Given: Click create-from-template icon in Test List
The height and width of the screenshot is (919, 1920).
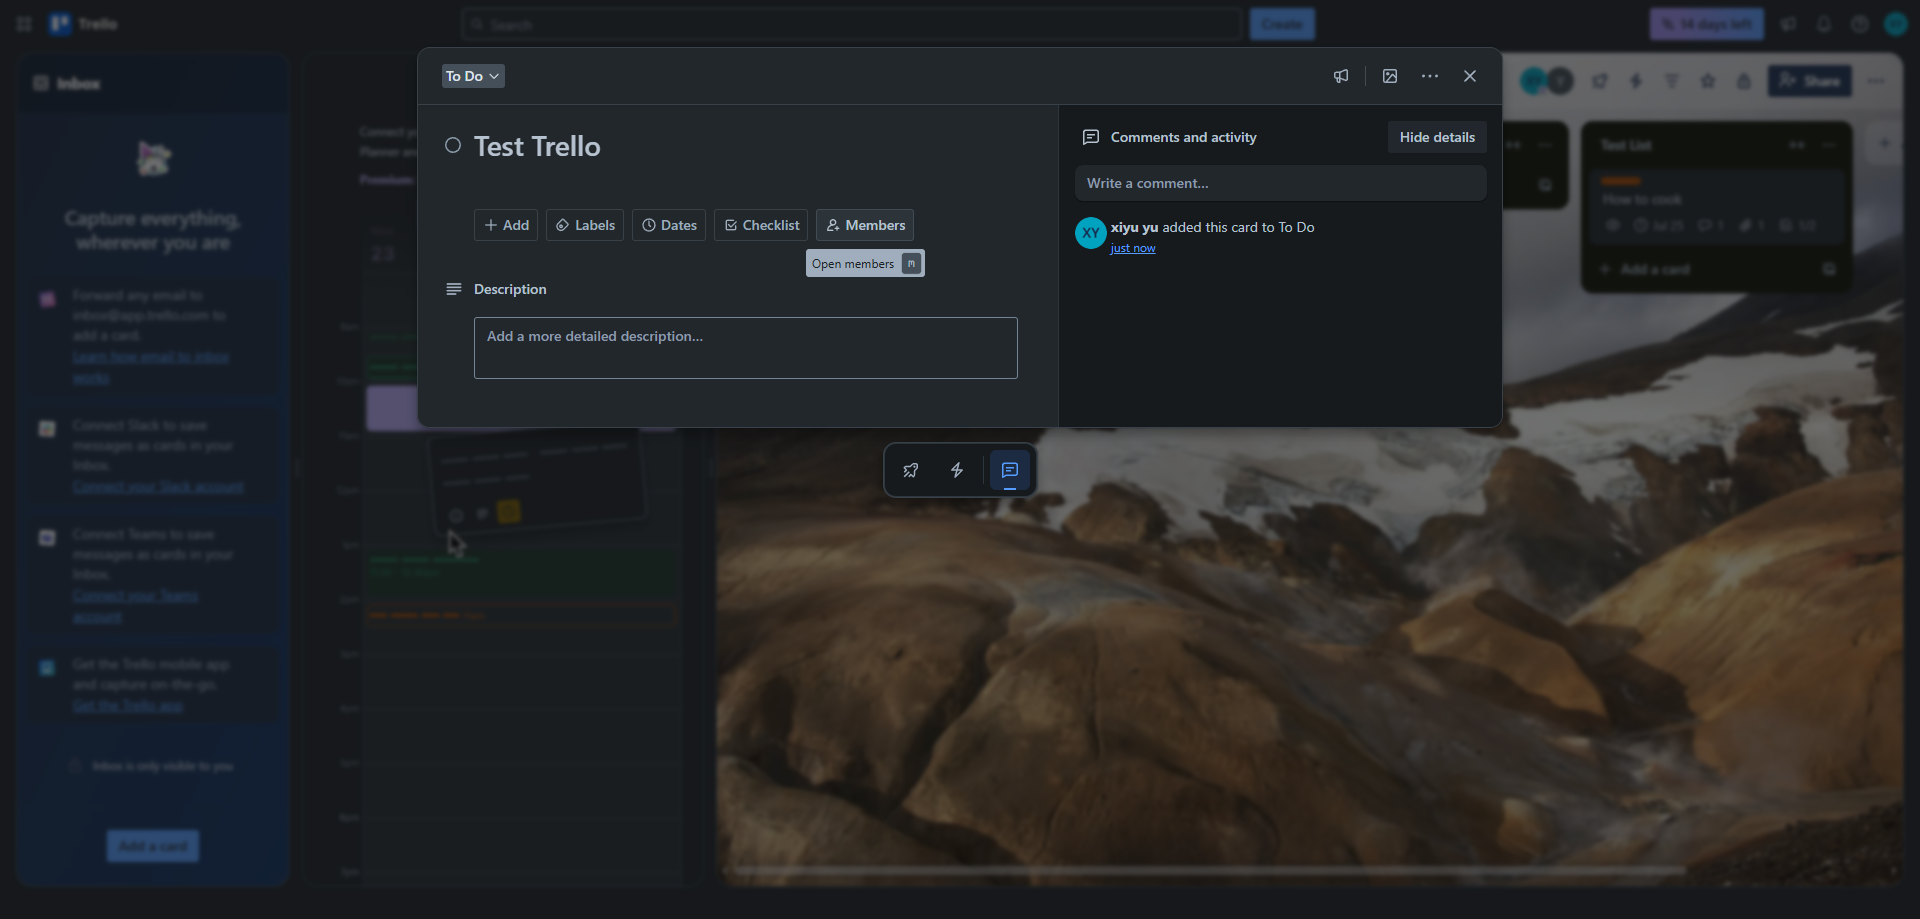Looking at the screenshot, I should click(1830, 269).
